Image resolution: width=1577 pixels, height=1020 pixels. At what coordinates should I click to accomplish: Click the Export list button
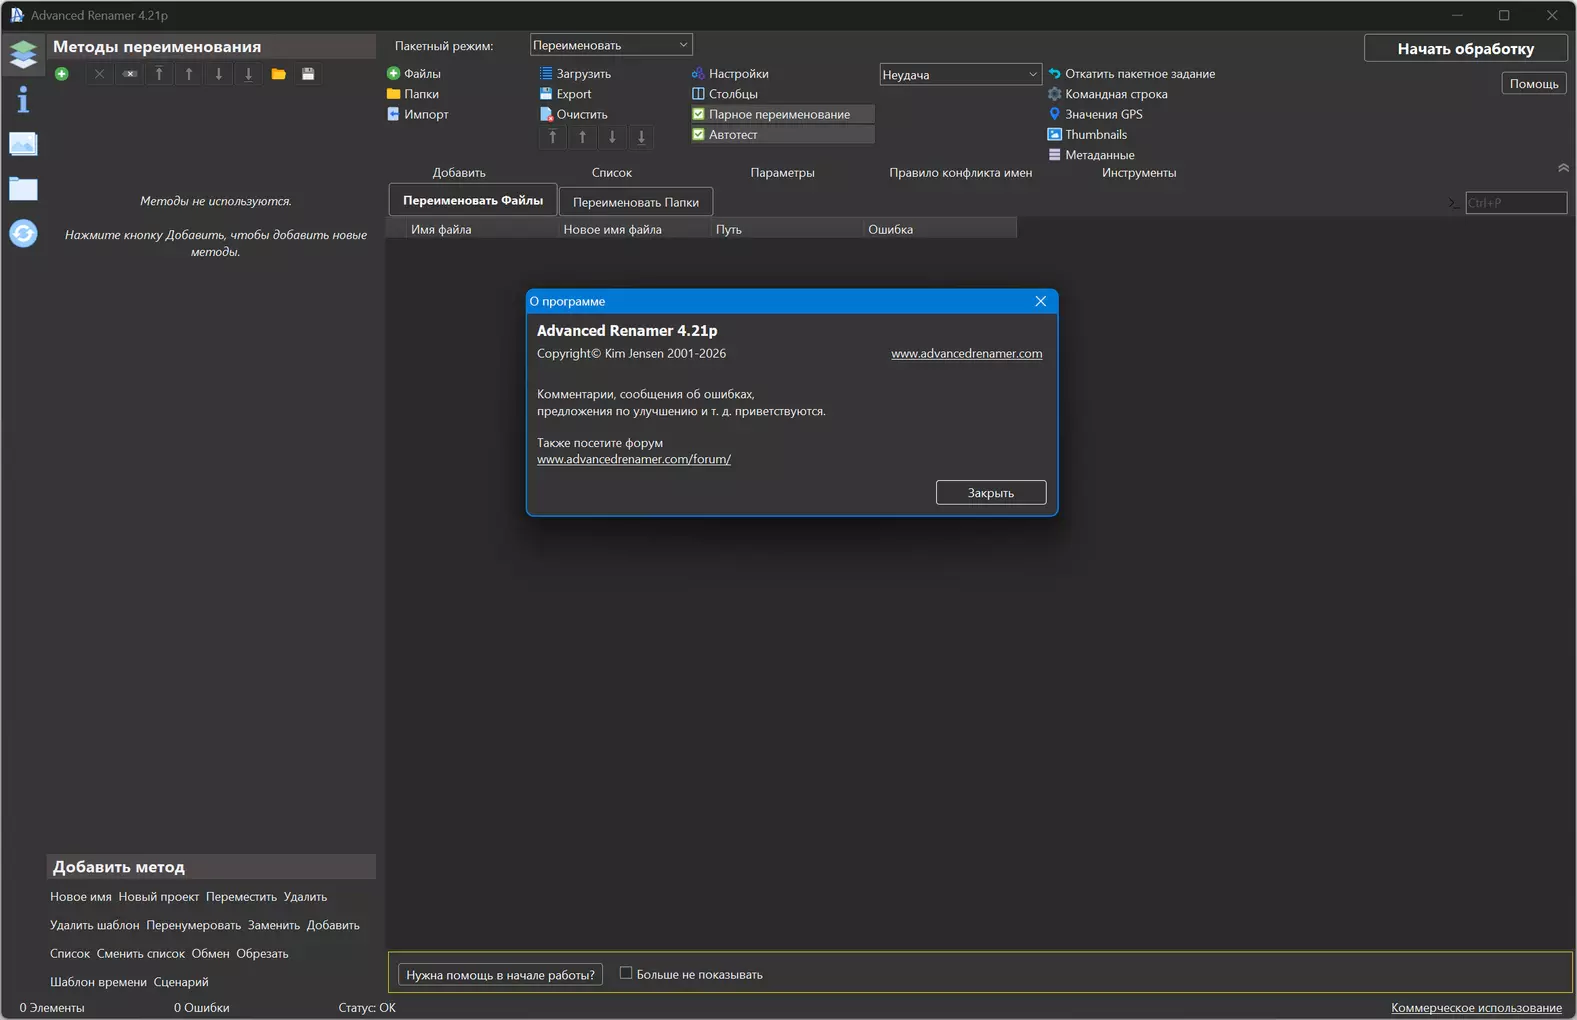[x=566, y=94]
